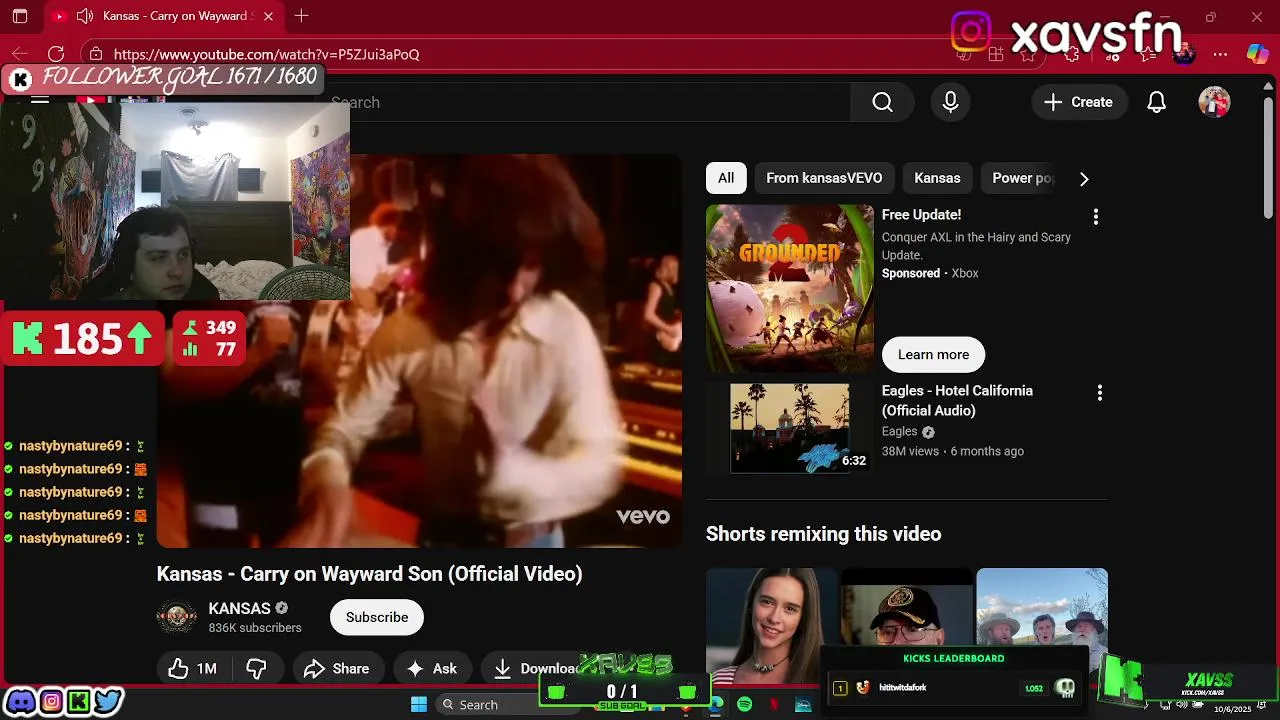The width and height of the screenshot is (1280, 720).
Task: View site information lock icon
Action: tap(95, 54)
